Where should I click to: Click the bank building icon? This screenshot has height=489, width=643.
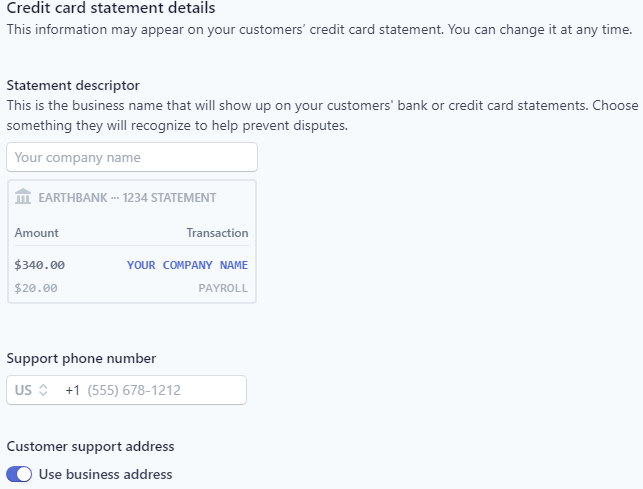coord(23,197)
